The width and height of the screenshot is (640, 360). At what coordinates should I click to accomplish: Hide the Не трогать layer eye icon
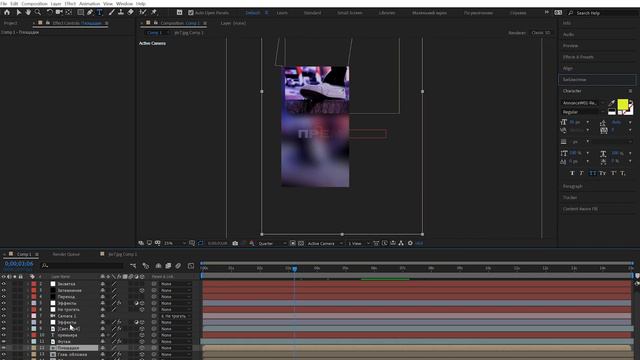pos(4,309)
